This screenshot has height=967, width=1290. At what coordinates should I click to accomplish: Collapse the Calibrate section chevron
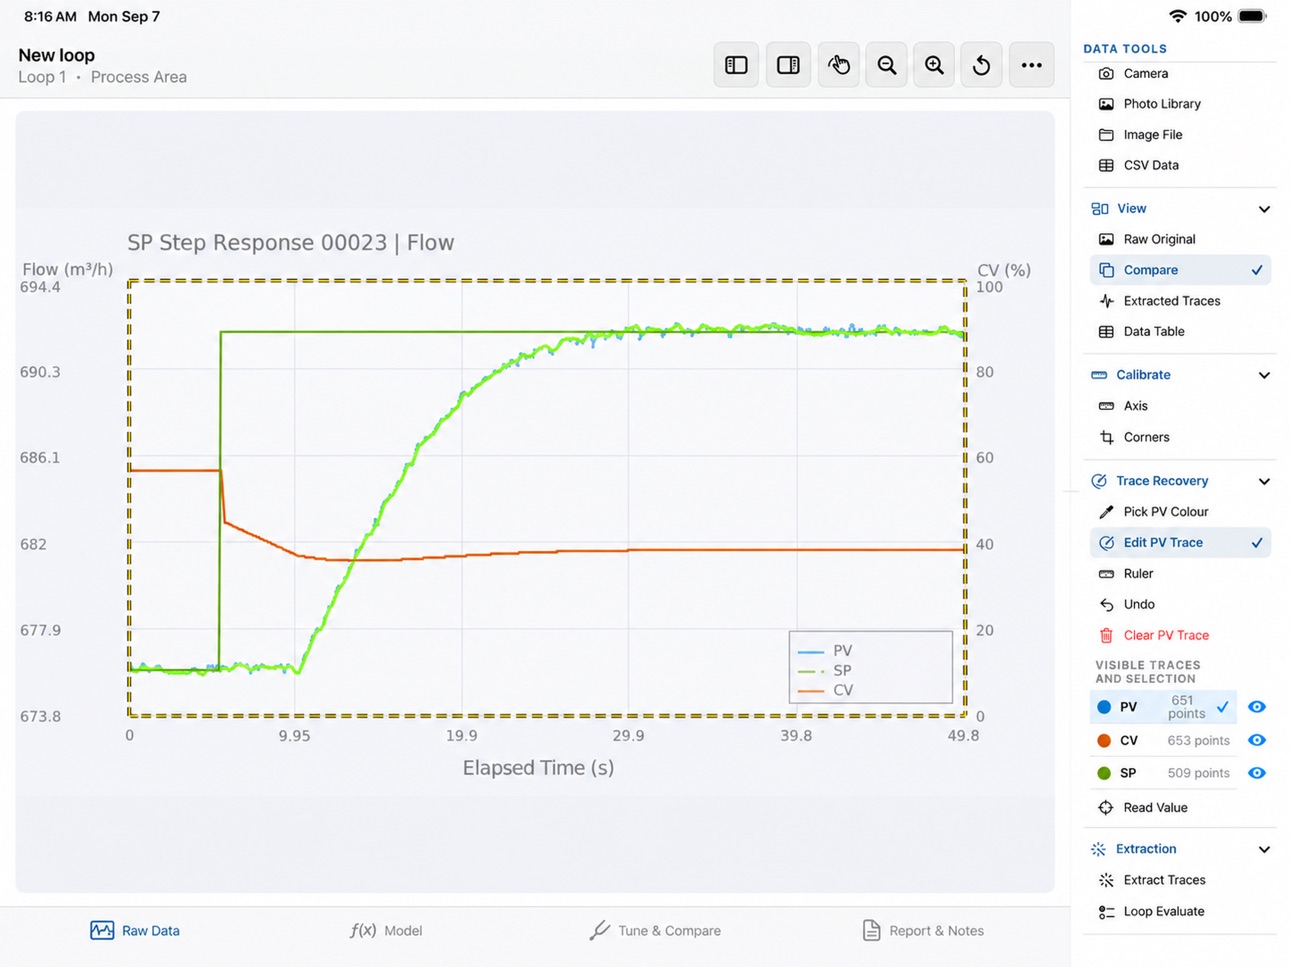[x=1264, y=375]
